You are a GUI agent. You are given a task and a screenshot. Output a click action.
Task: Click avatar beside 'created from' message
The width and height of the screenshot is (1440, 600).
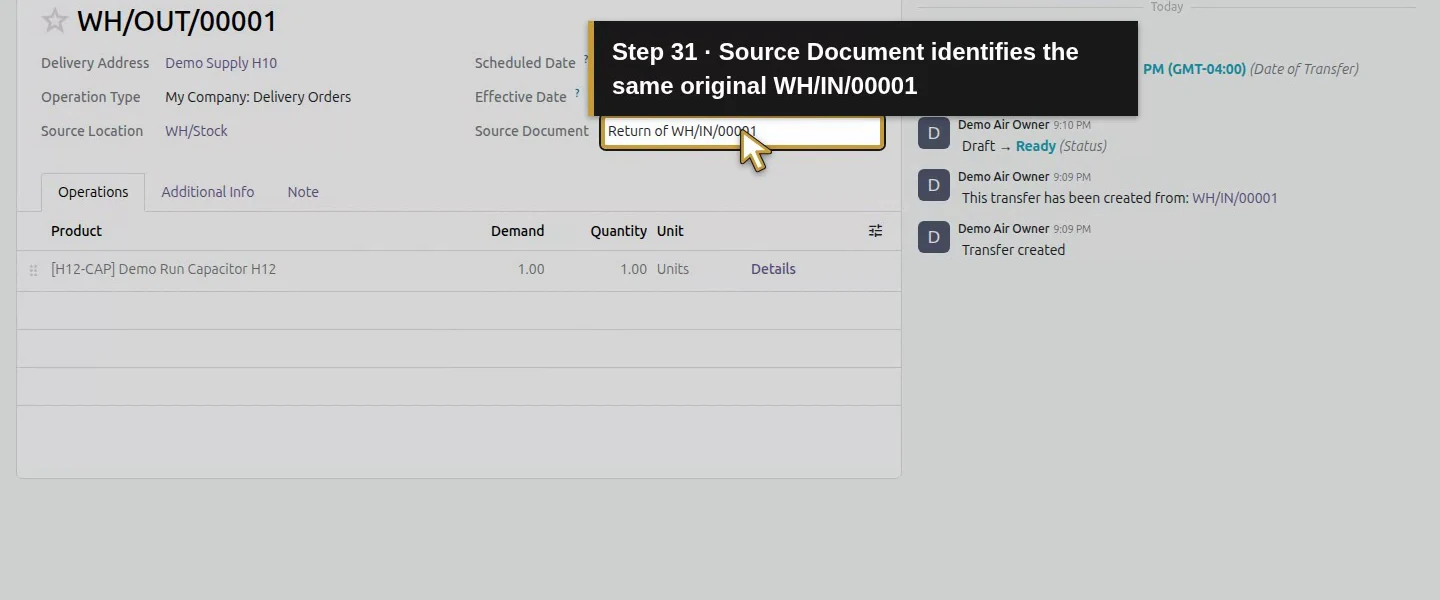pyautogui.click(x=934, y=185)
